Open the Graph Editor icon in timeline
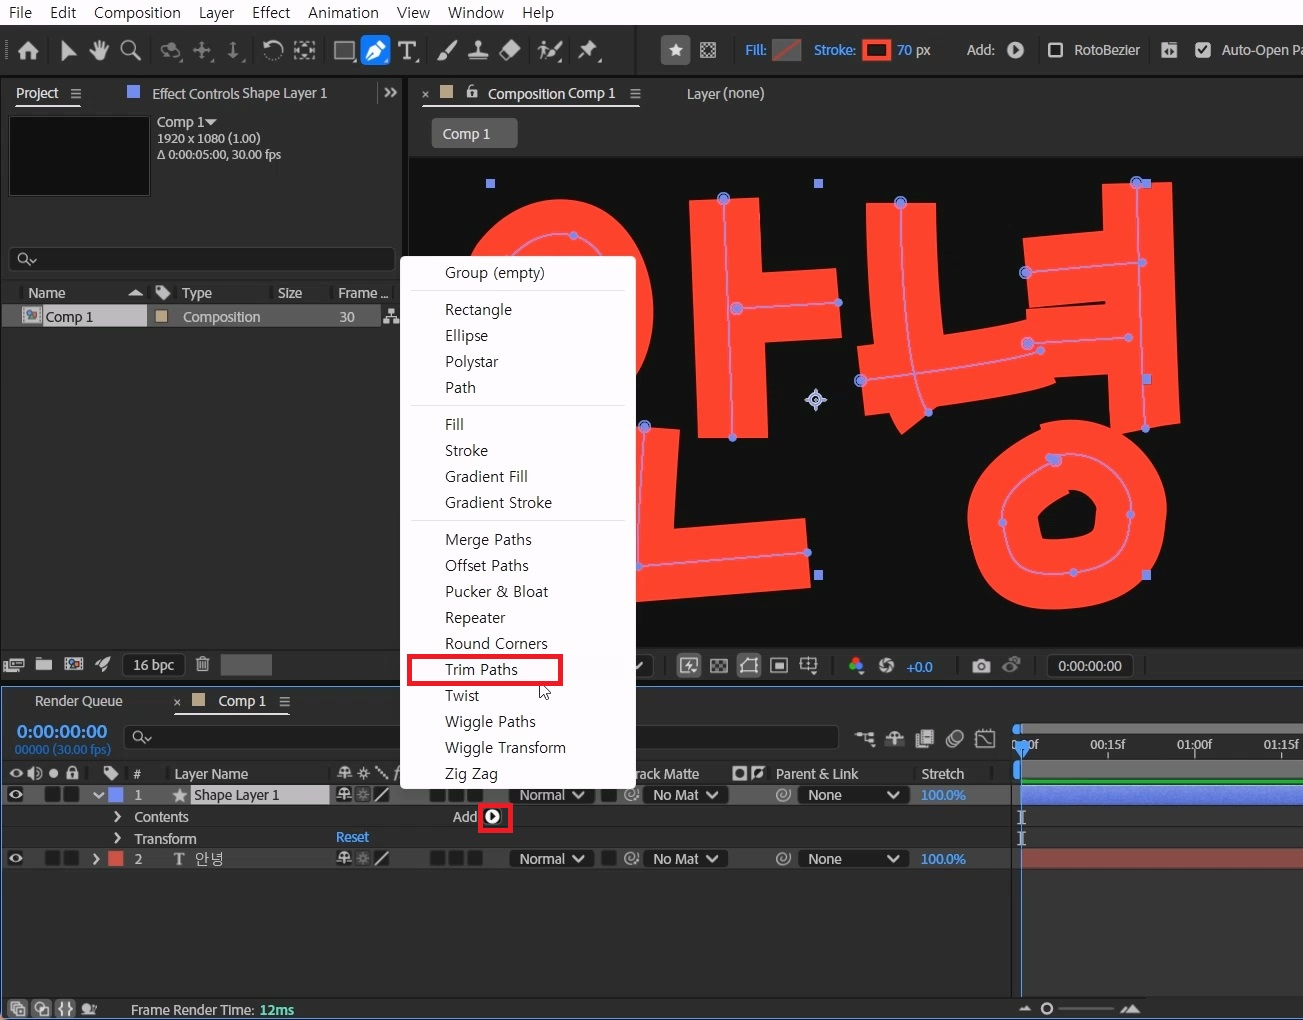Screen dimensions: 1303x1020 click(x=985, y=739)
